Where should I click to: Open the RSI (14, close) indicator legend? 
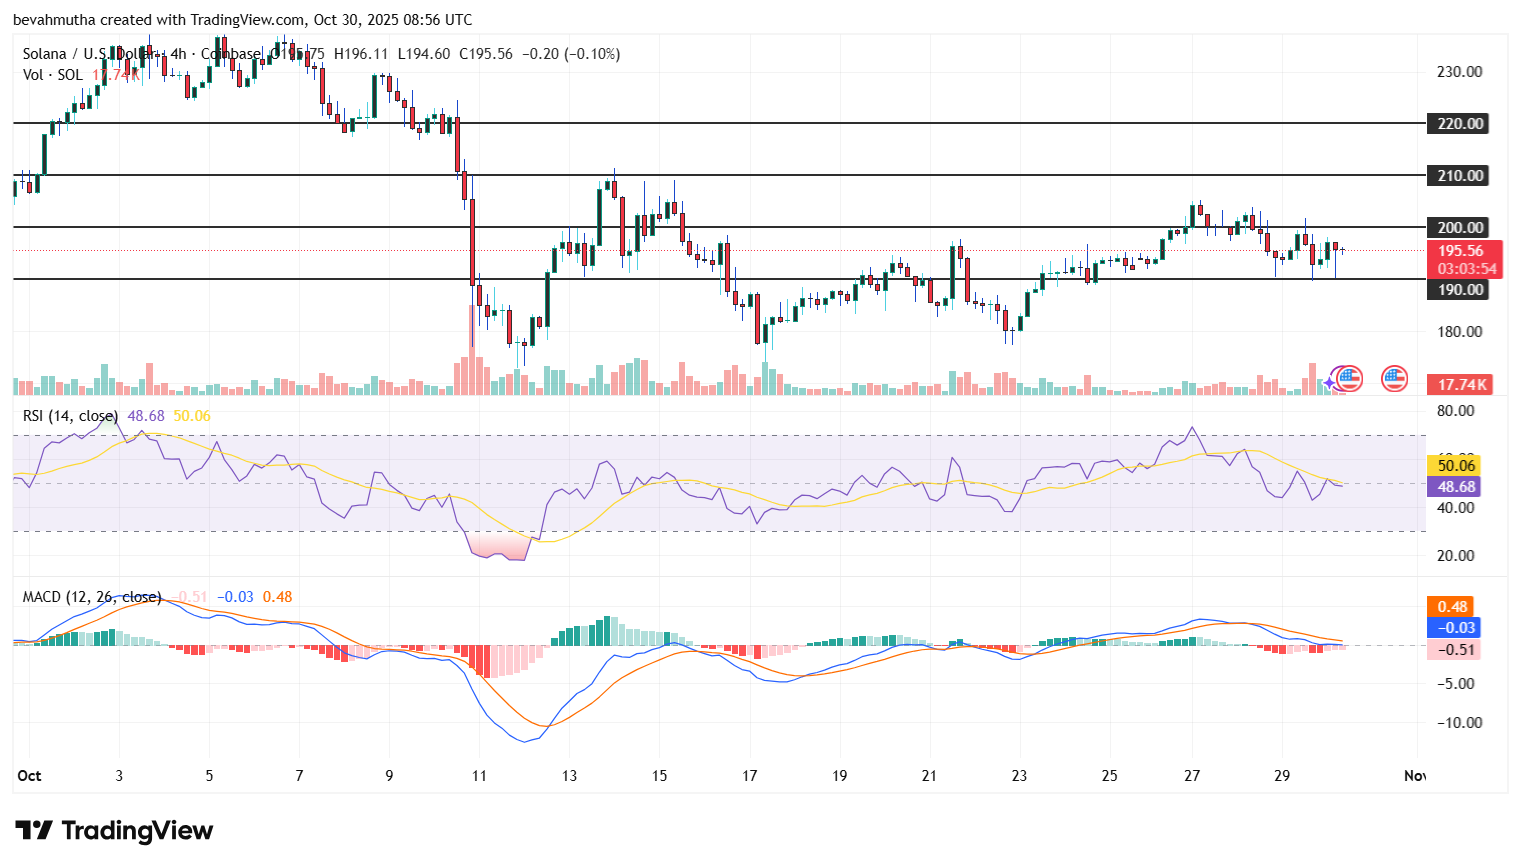click(70, 416)
